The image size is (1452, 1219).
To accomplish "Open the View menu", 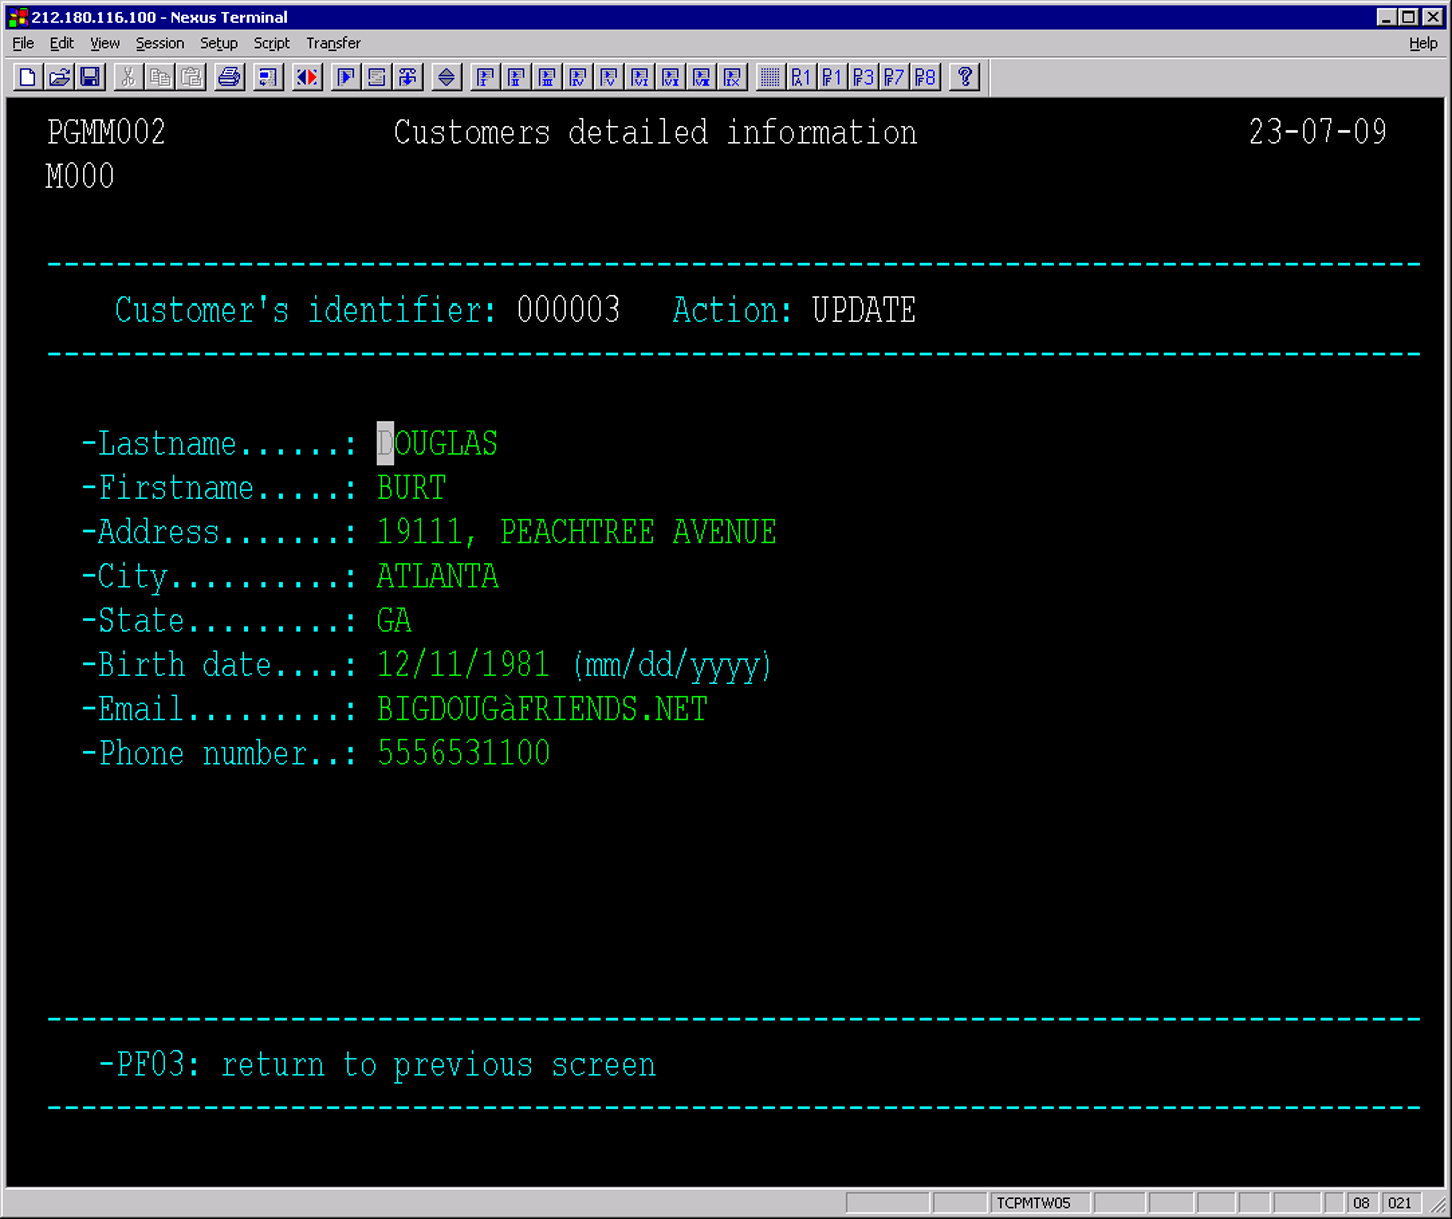I will click(105, 43).
